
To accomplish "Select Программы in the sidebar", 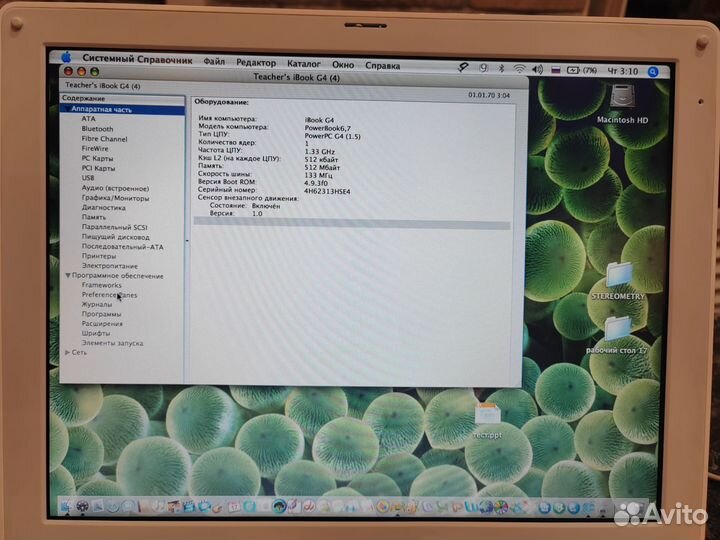I will tap(101, 314).
